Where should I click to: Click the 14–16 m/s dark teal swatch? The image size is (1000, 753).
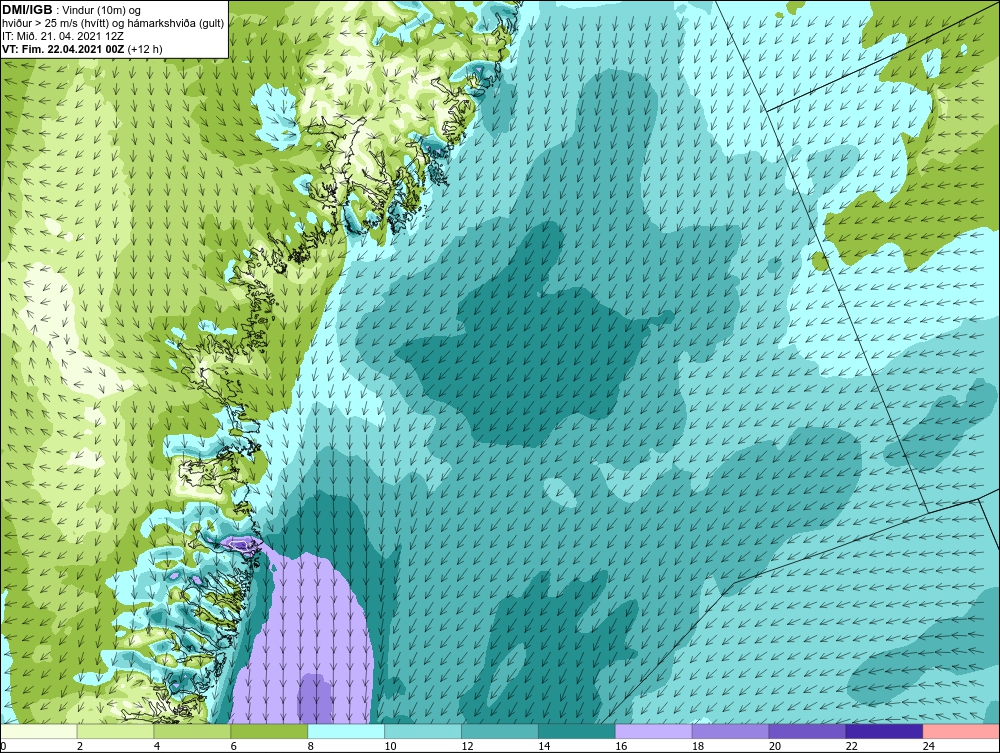(577, 731)
